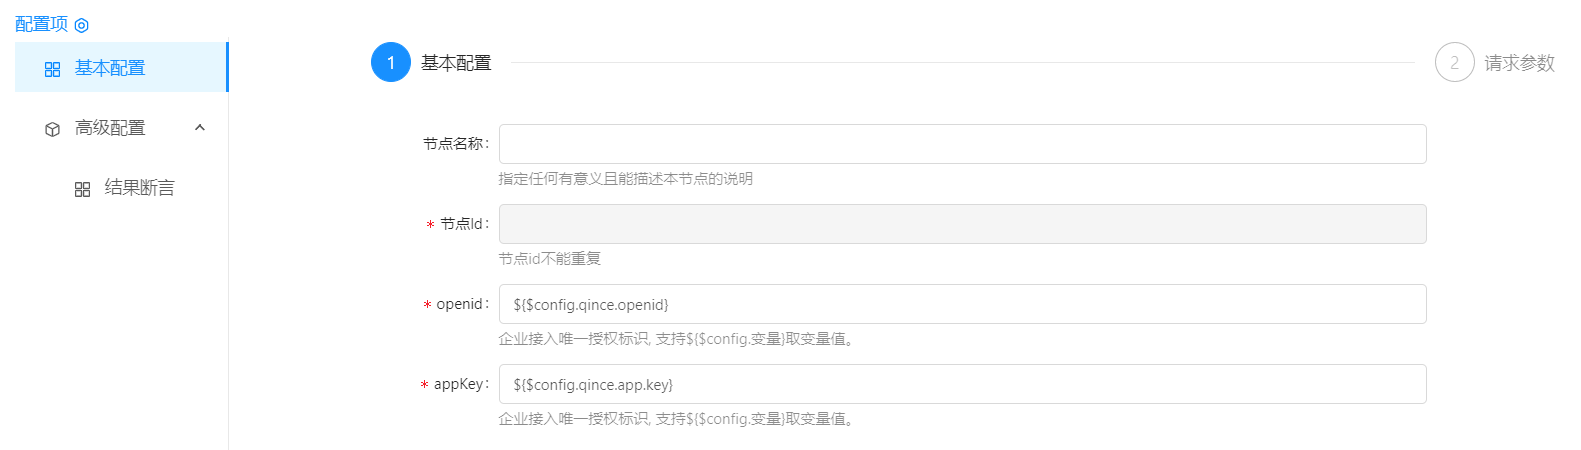Select the blue step 1 circle
The height and width of the screenshot is (450, 1581).
[x=391, y=62]
